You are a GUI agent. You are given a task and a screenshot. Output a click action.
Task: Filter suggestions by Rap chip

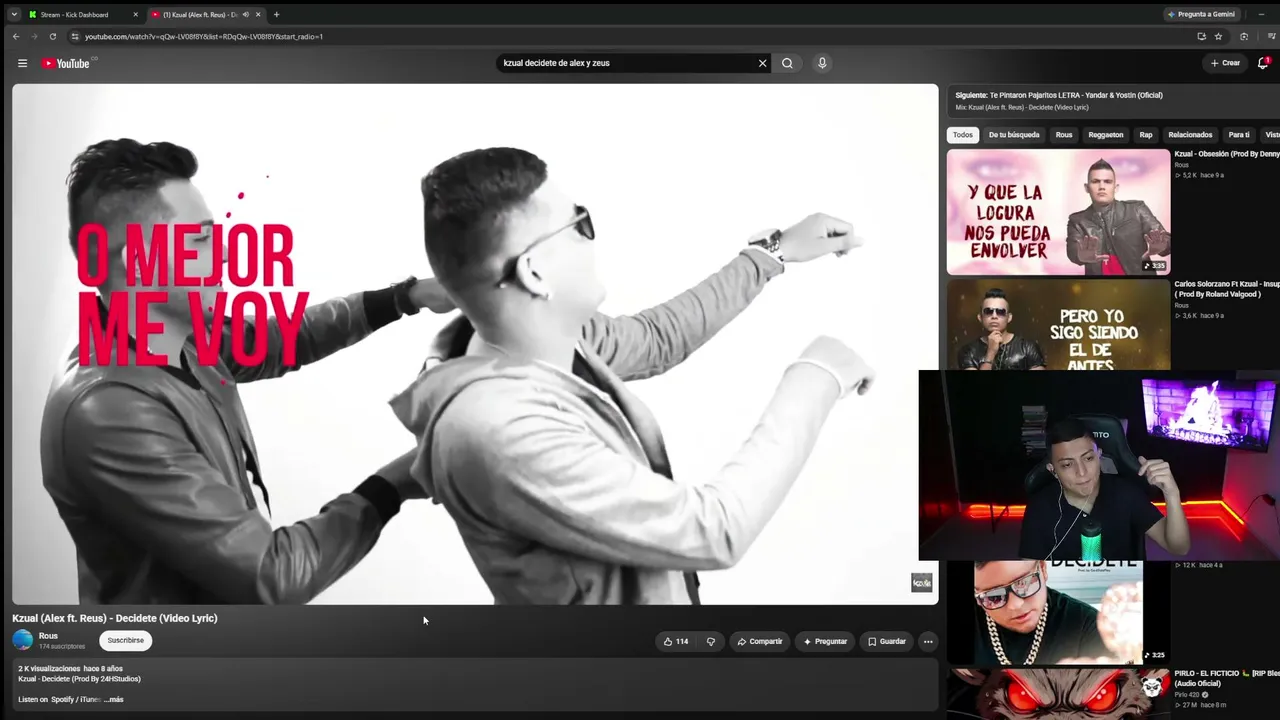(x=1146, y=135)
